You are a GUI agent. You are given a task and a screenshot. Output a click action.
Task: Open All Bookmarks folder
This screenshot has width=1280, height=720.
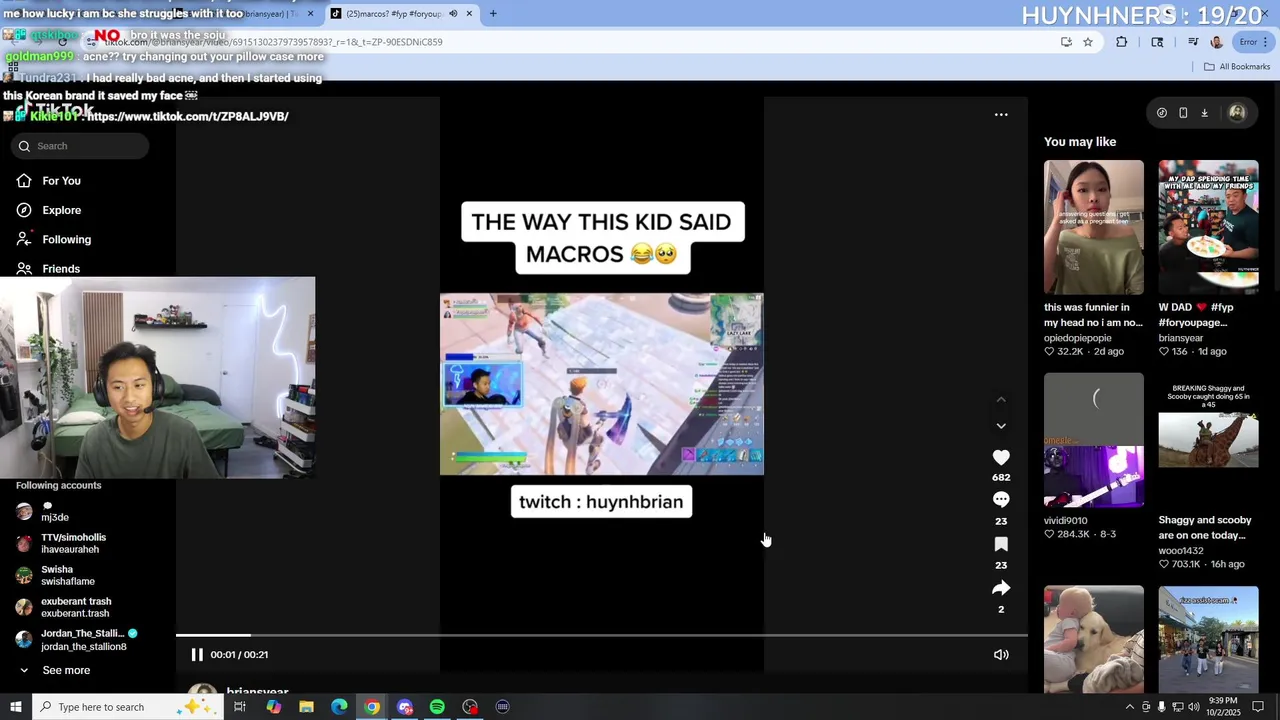(1237, 67)
